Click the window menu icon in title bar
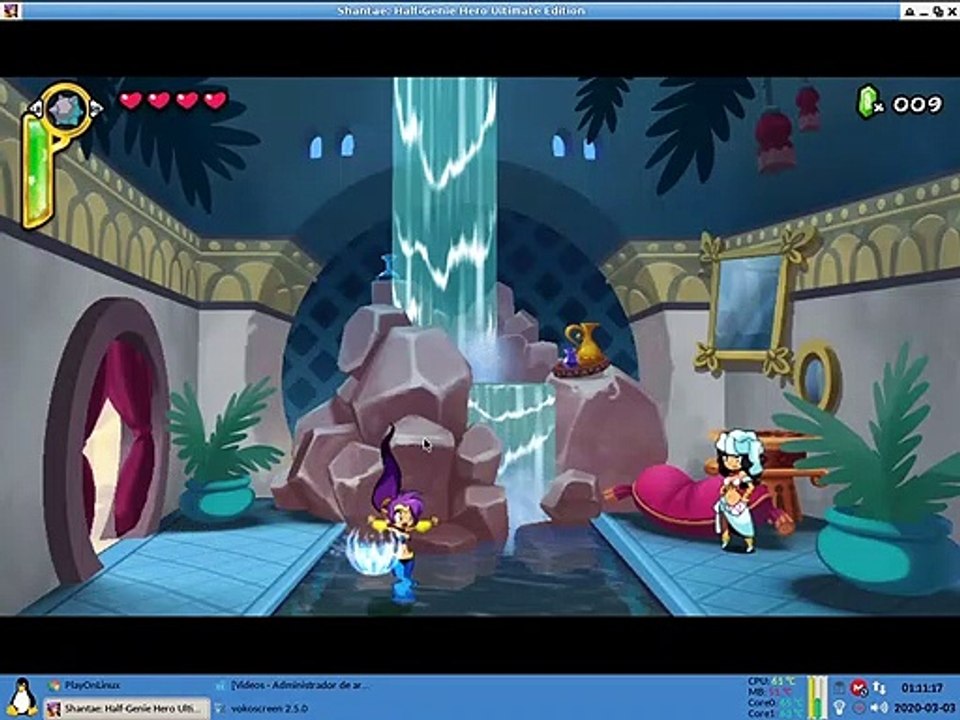 click(10, 10)
